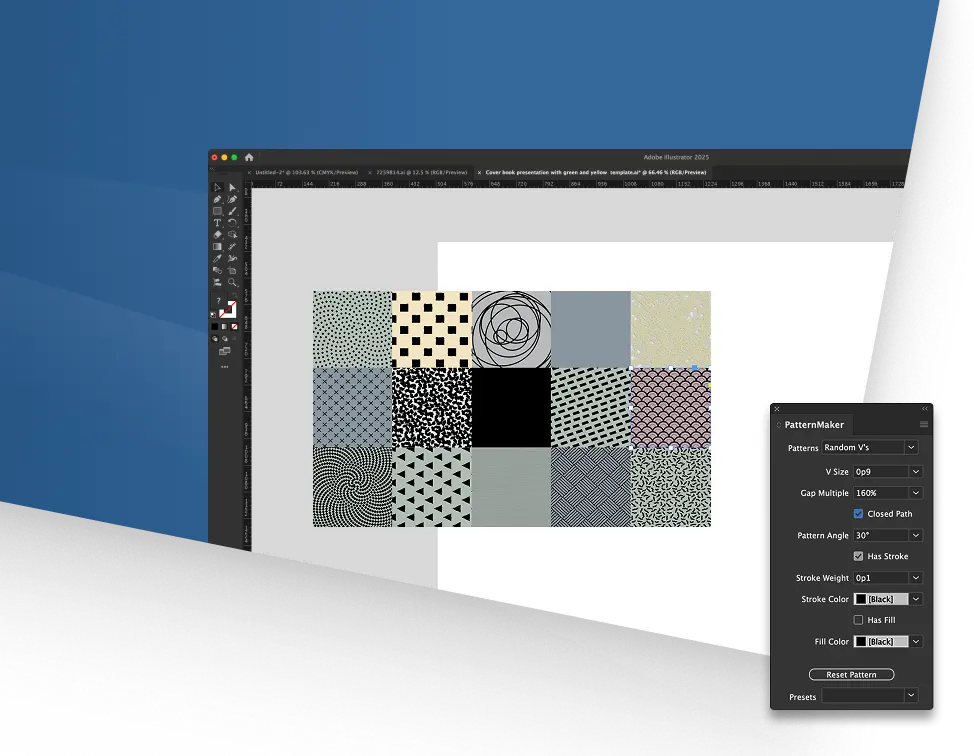Viewport: 974px width, 756px height.
Task: Set paint mode to None
Action: [234, 326]
